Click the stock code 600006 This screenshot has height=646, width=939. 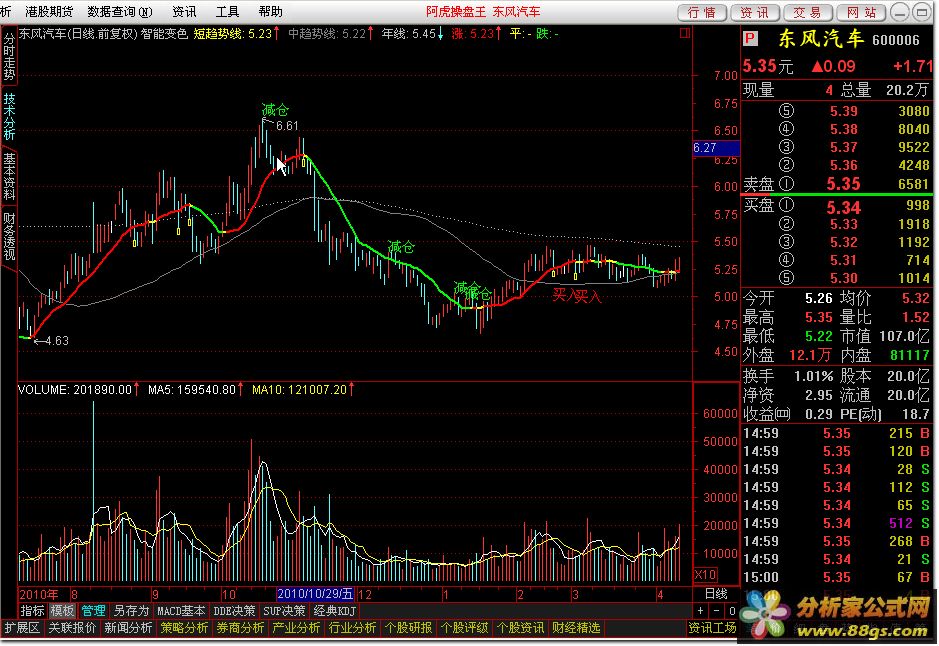[896, 40]
